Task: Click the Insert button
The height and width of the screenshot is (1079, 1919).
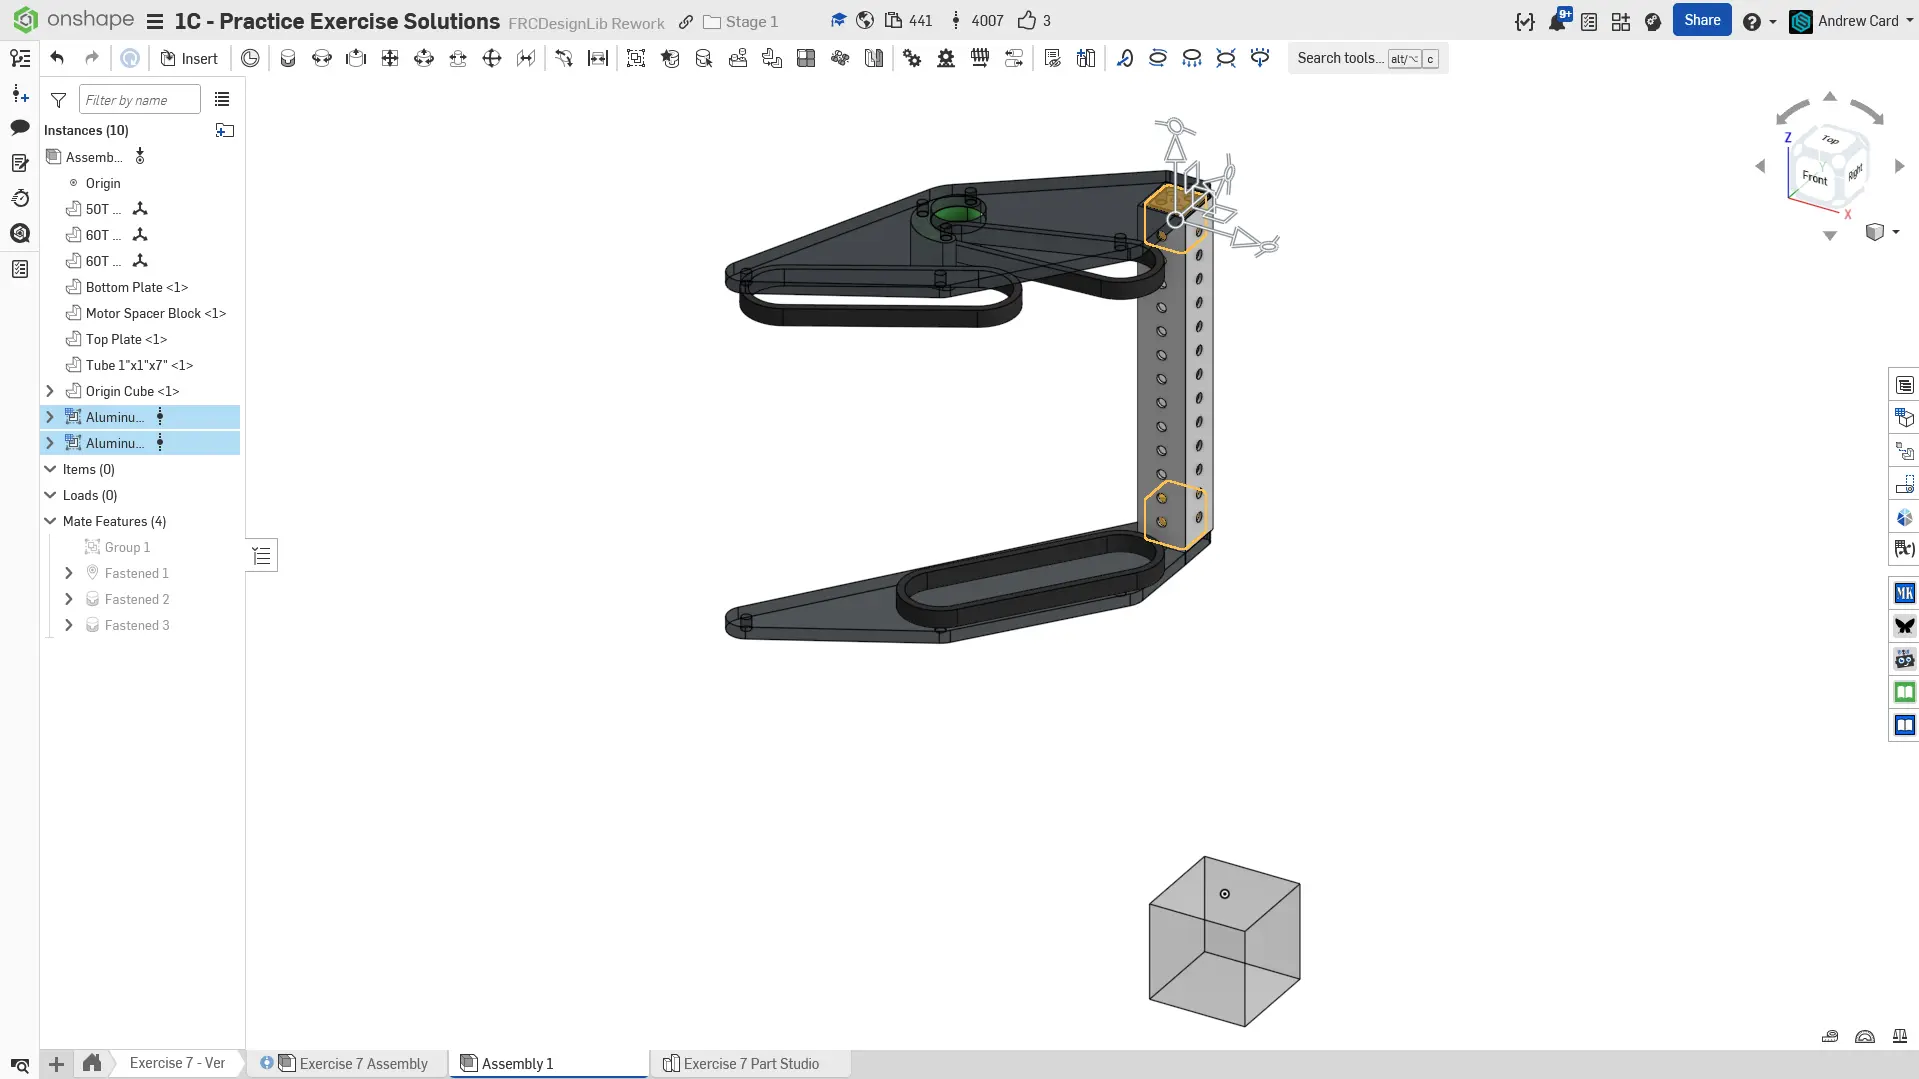Action: point(189,58)
